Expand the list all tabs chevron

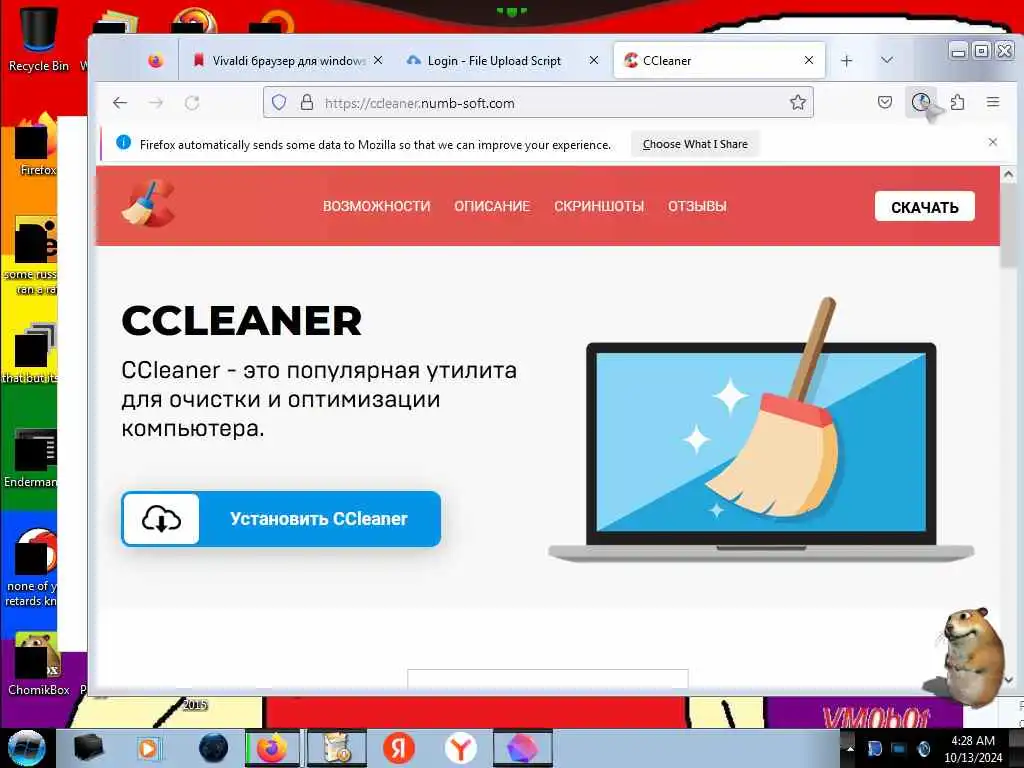pyautogui.click(x=886, y=60)
